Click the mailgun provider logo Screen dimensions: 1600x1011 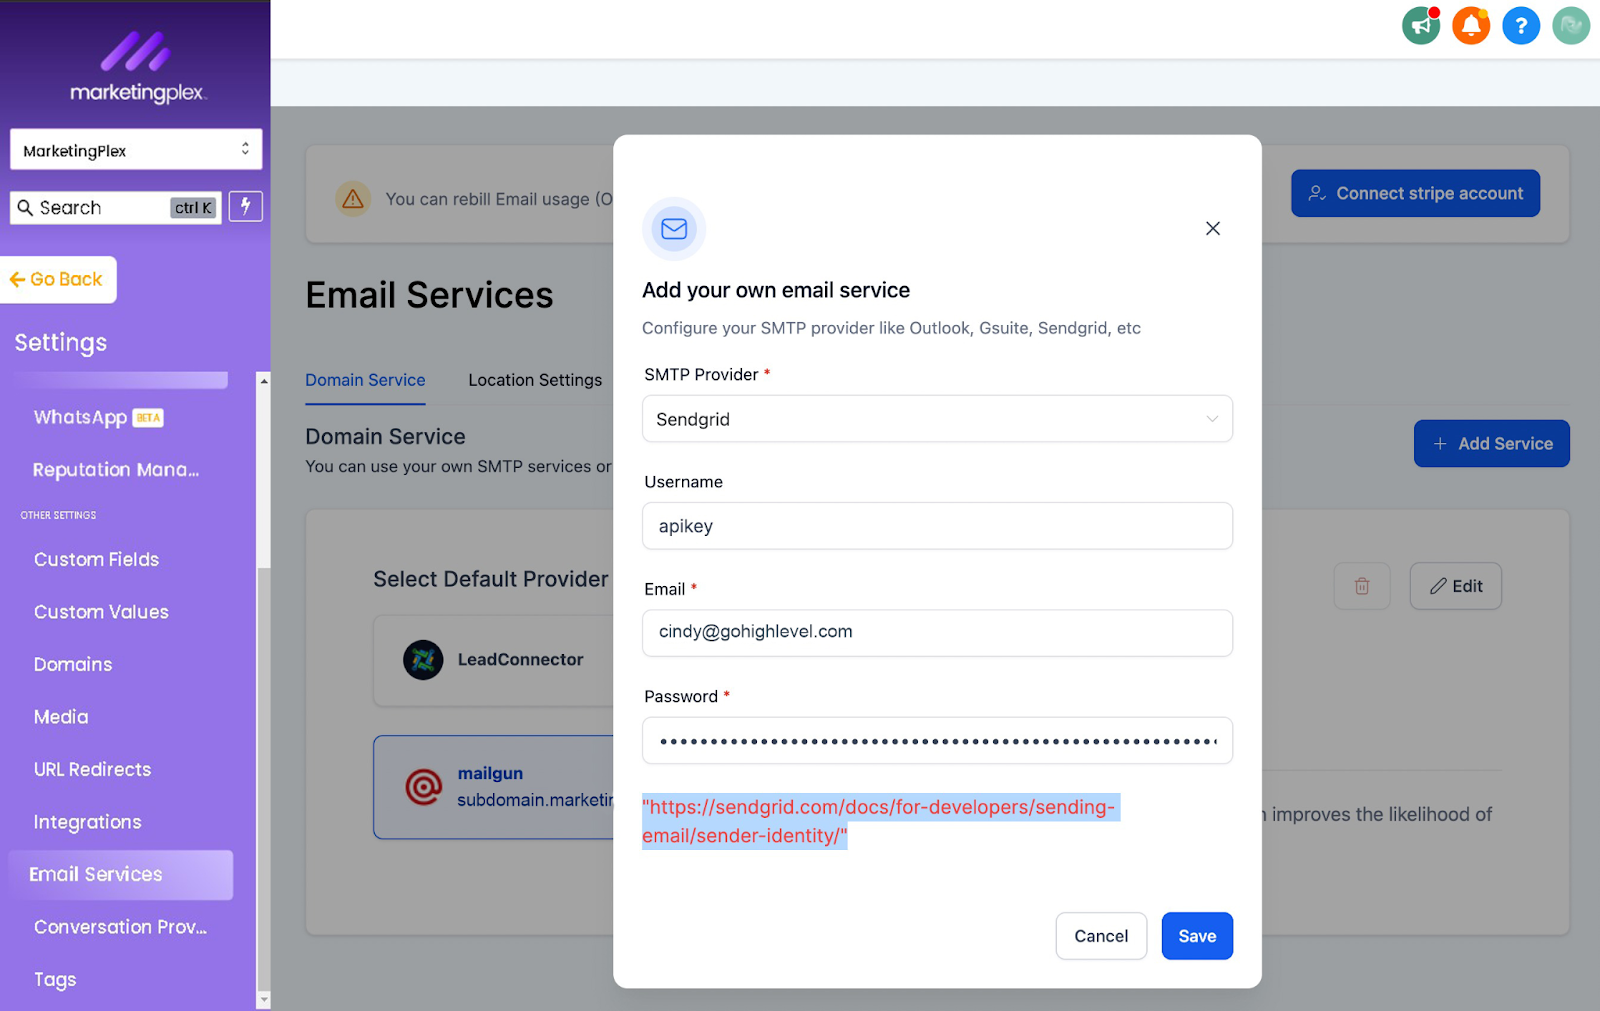(x=424, y=787)
